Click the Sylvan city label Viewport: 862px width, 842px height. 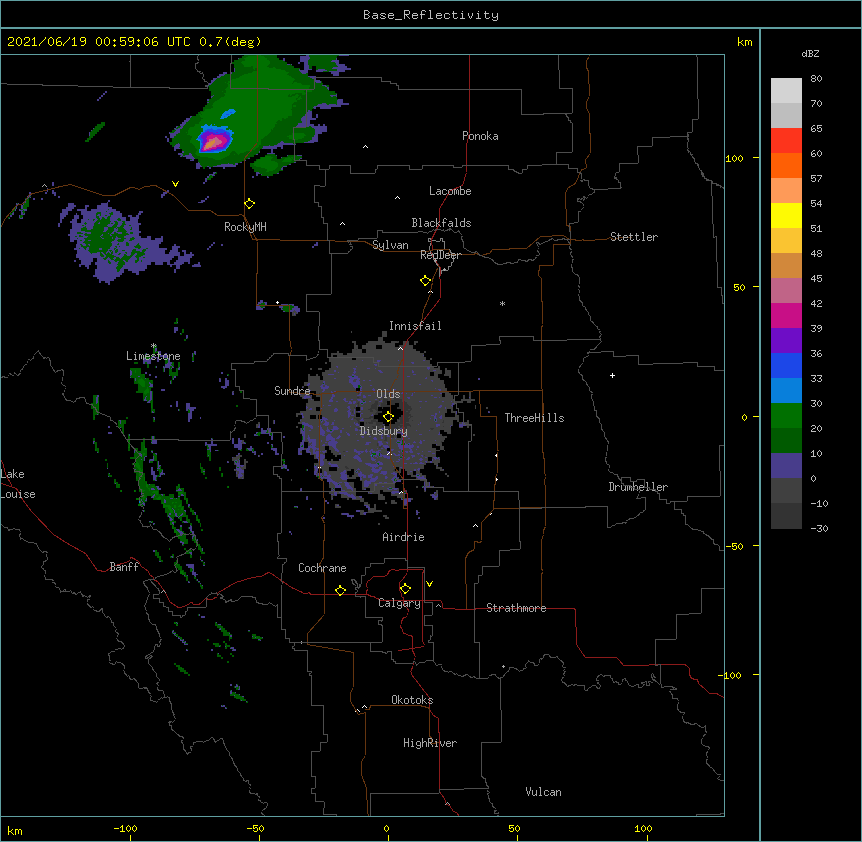click(x=390, y=245)
